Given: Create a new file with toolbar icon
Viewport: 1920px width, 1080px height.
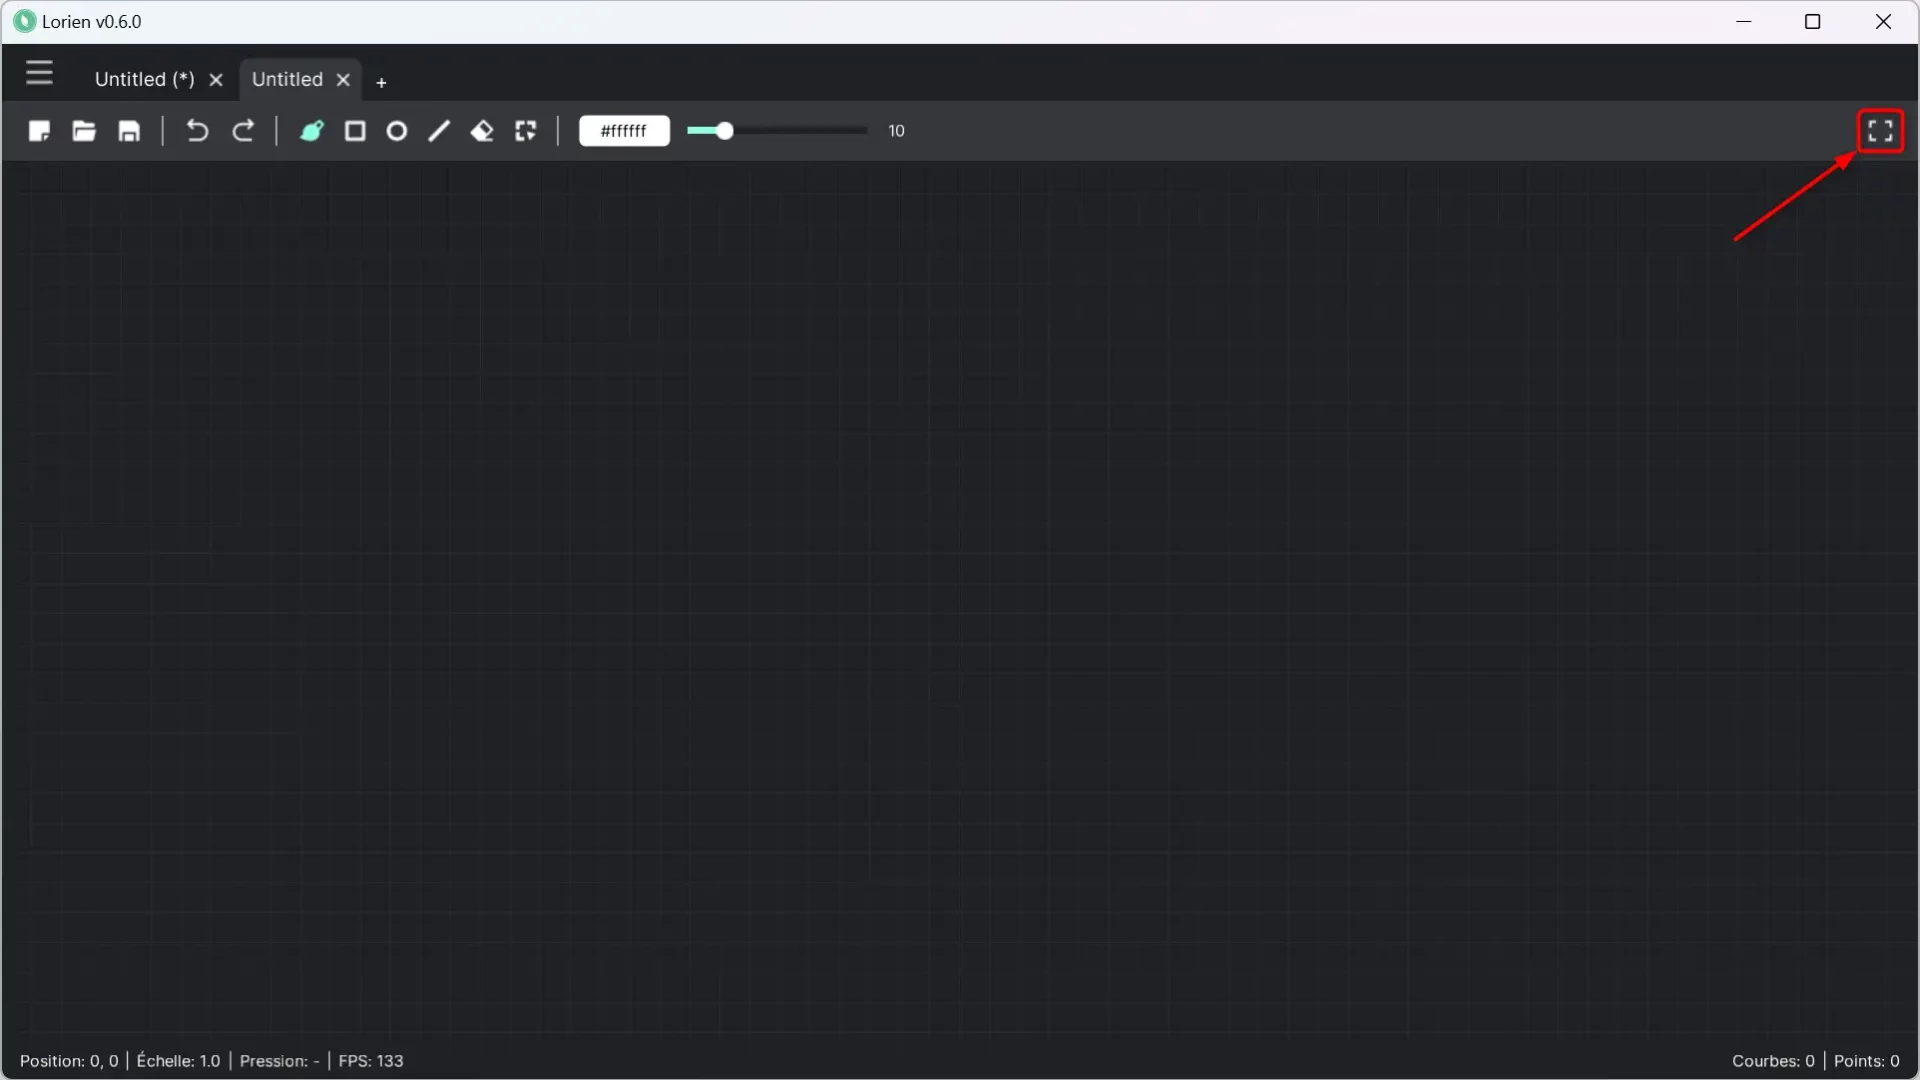Looking at the screenshot, I should (39, 131).
